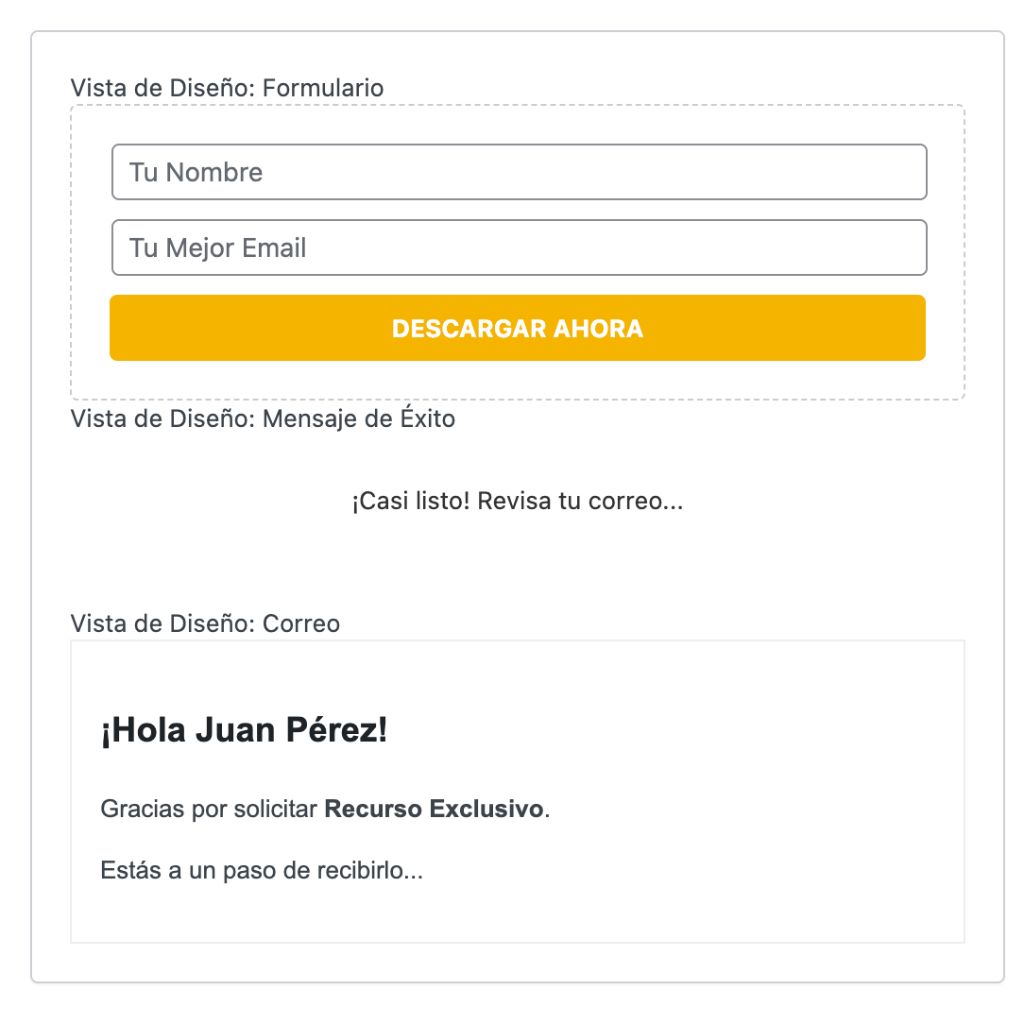Click the 'Gracias por solicitar' text
This screenshot has width=1020, height=1024.
point(208,809)
